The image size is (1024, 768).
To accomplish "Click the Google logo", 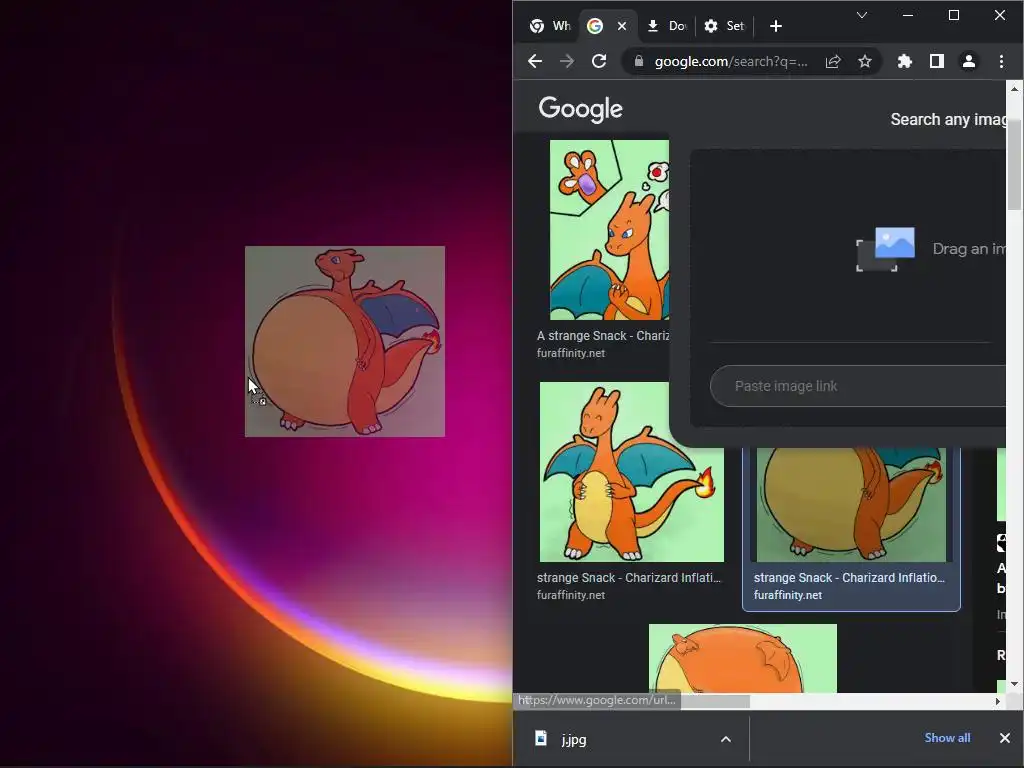I will click(x=580, y=109).
